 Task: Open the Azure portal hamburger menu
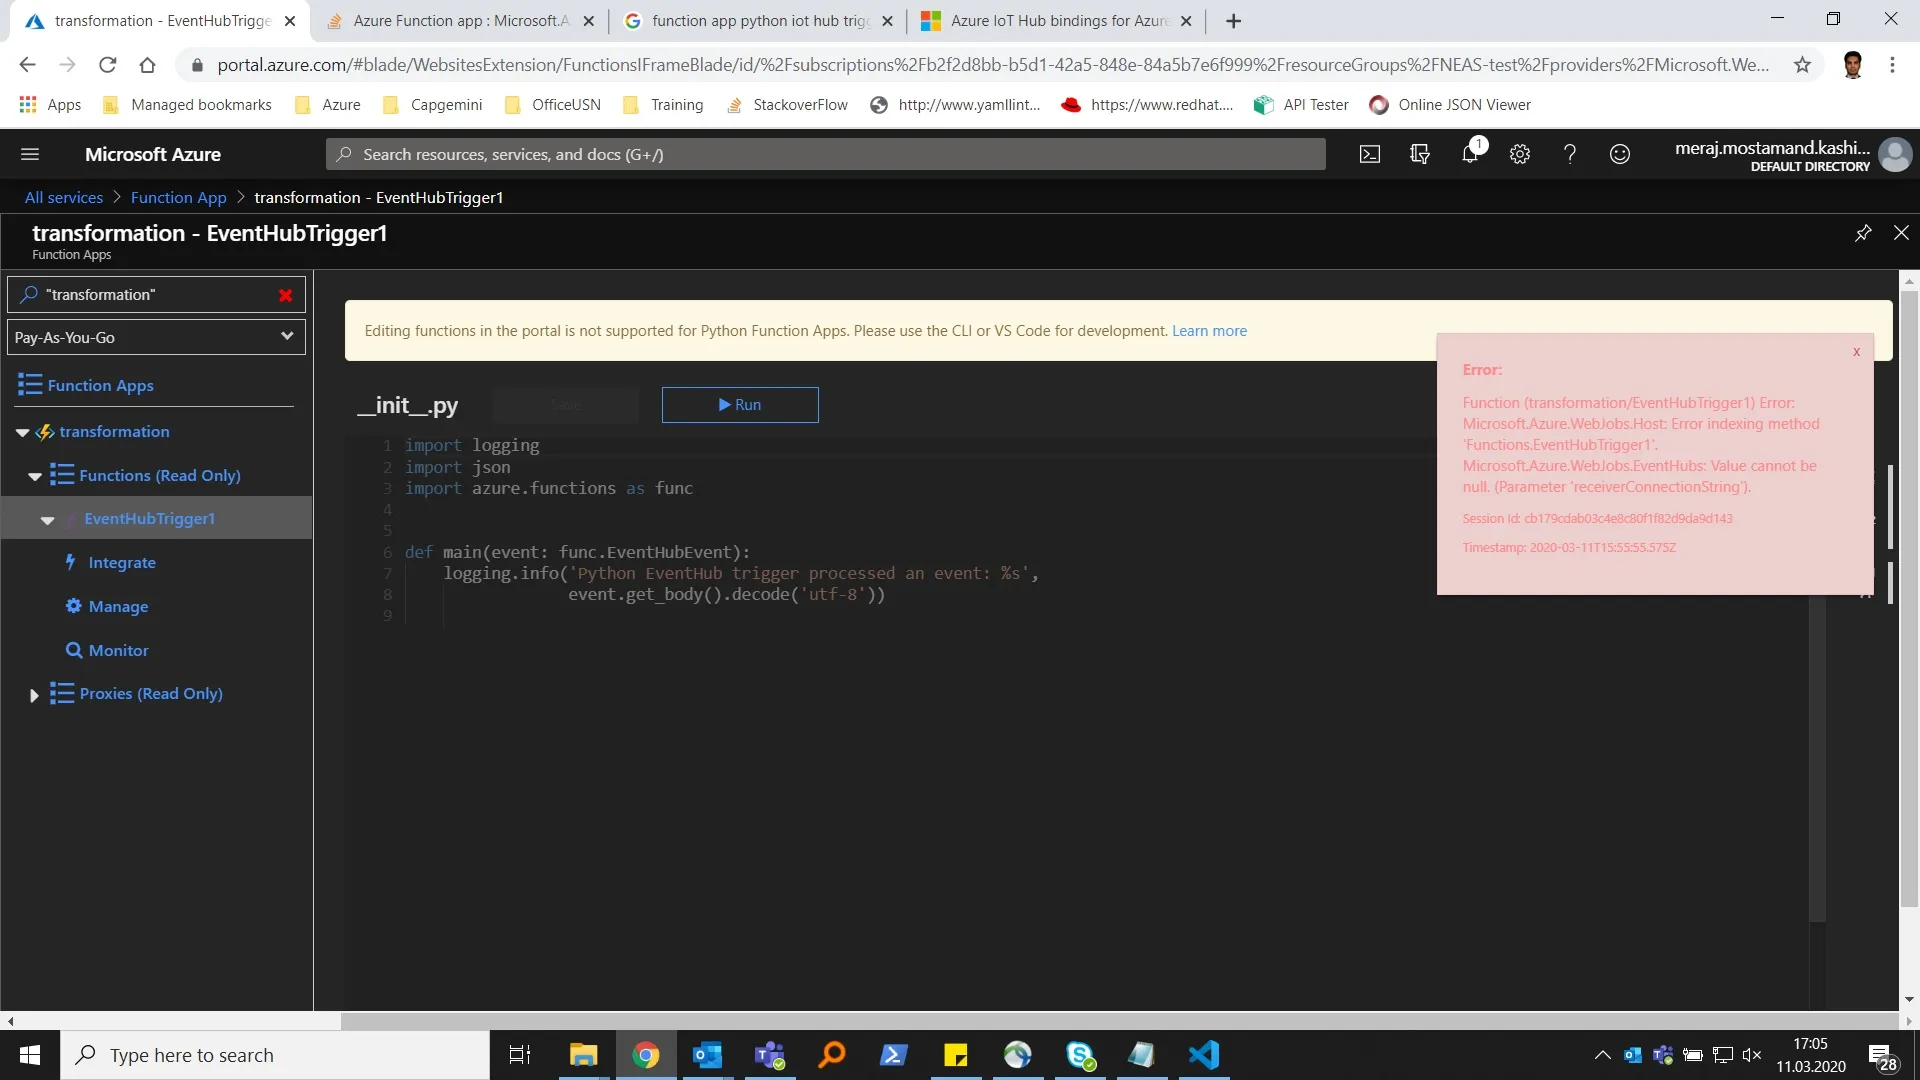(x=30, y=154)
